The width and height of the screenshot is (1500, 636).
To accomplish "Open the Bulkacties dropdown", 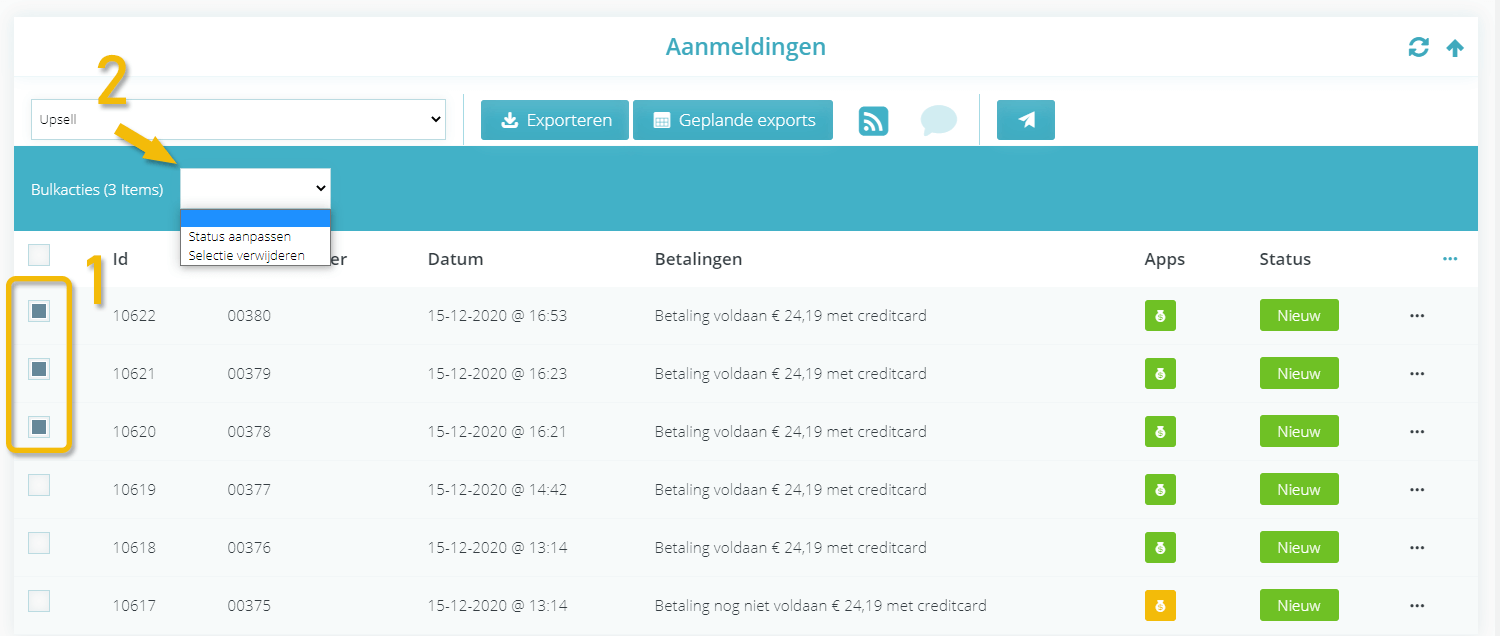I will pos(255,188).
